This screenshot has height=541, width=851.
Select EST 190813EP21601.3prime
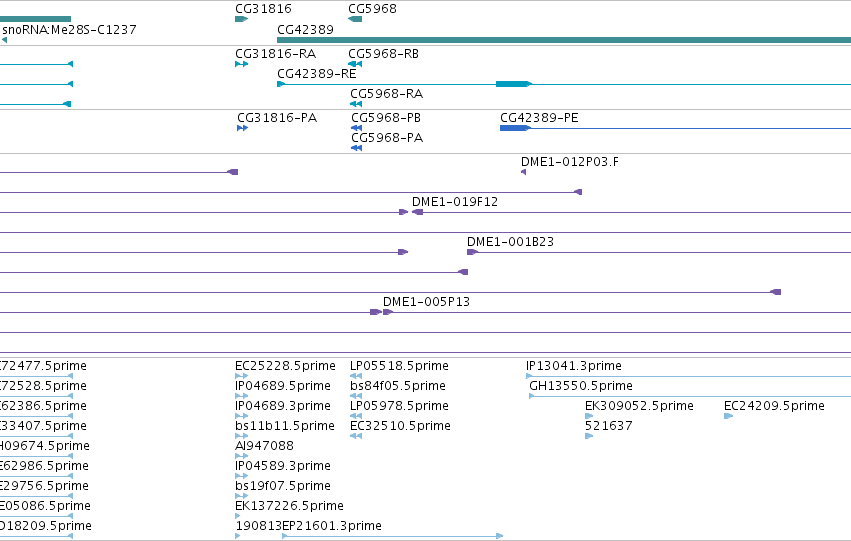pos(308,526)
